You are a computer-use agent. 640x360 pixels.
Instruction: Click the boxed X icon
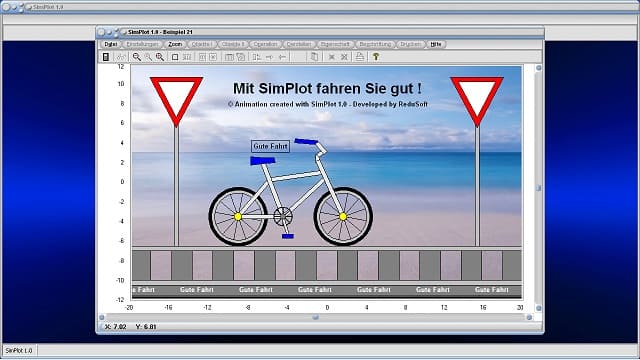pos(213,57)
